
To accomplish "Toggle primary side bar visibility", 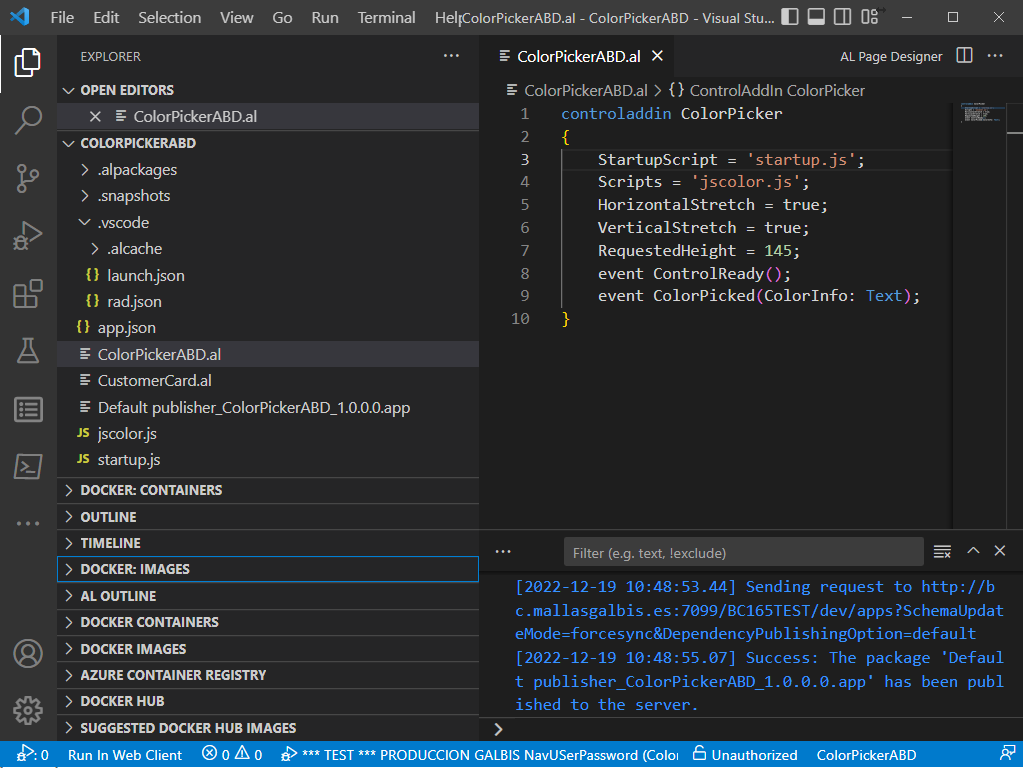I will coord(790,17).
